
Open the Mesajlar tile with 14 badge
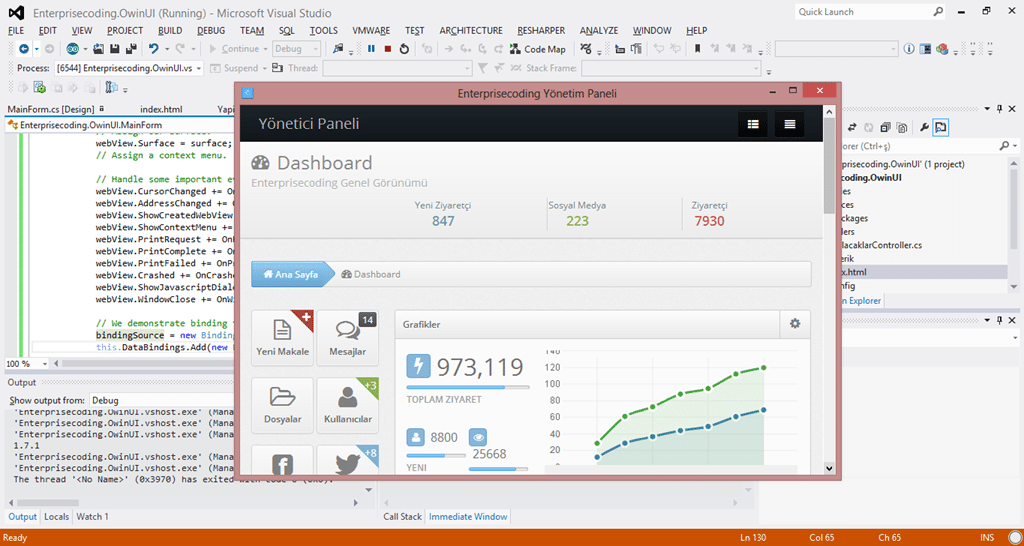[347, 338]
